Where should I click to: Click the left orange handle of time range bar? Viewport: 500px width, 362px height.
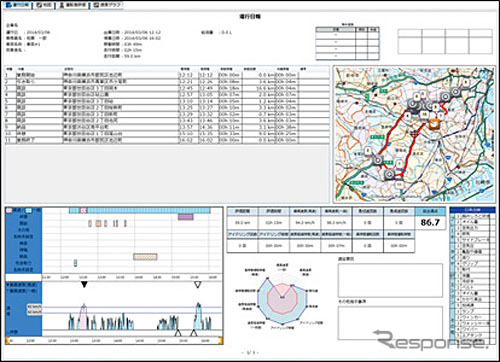coord(7,340)
